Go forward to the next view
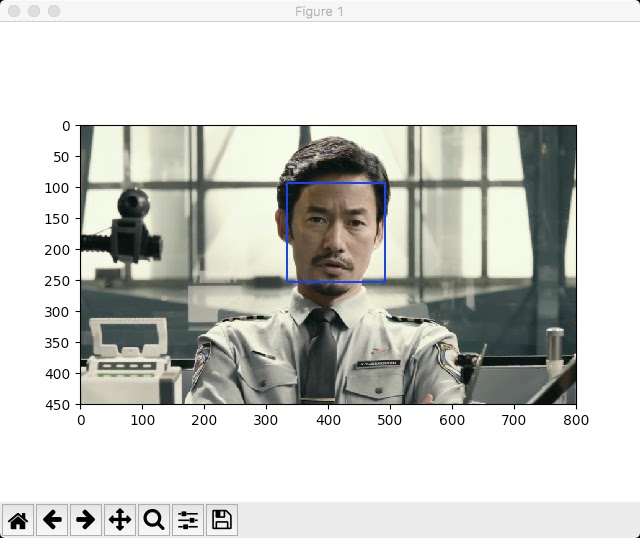 (86, 520)
